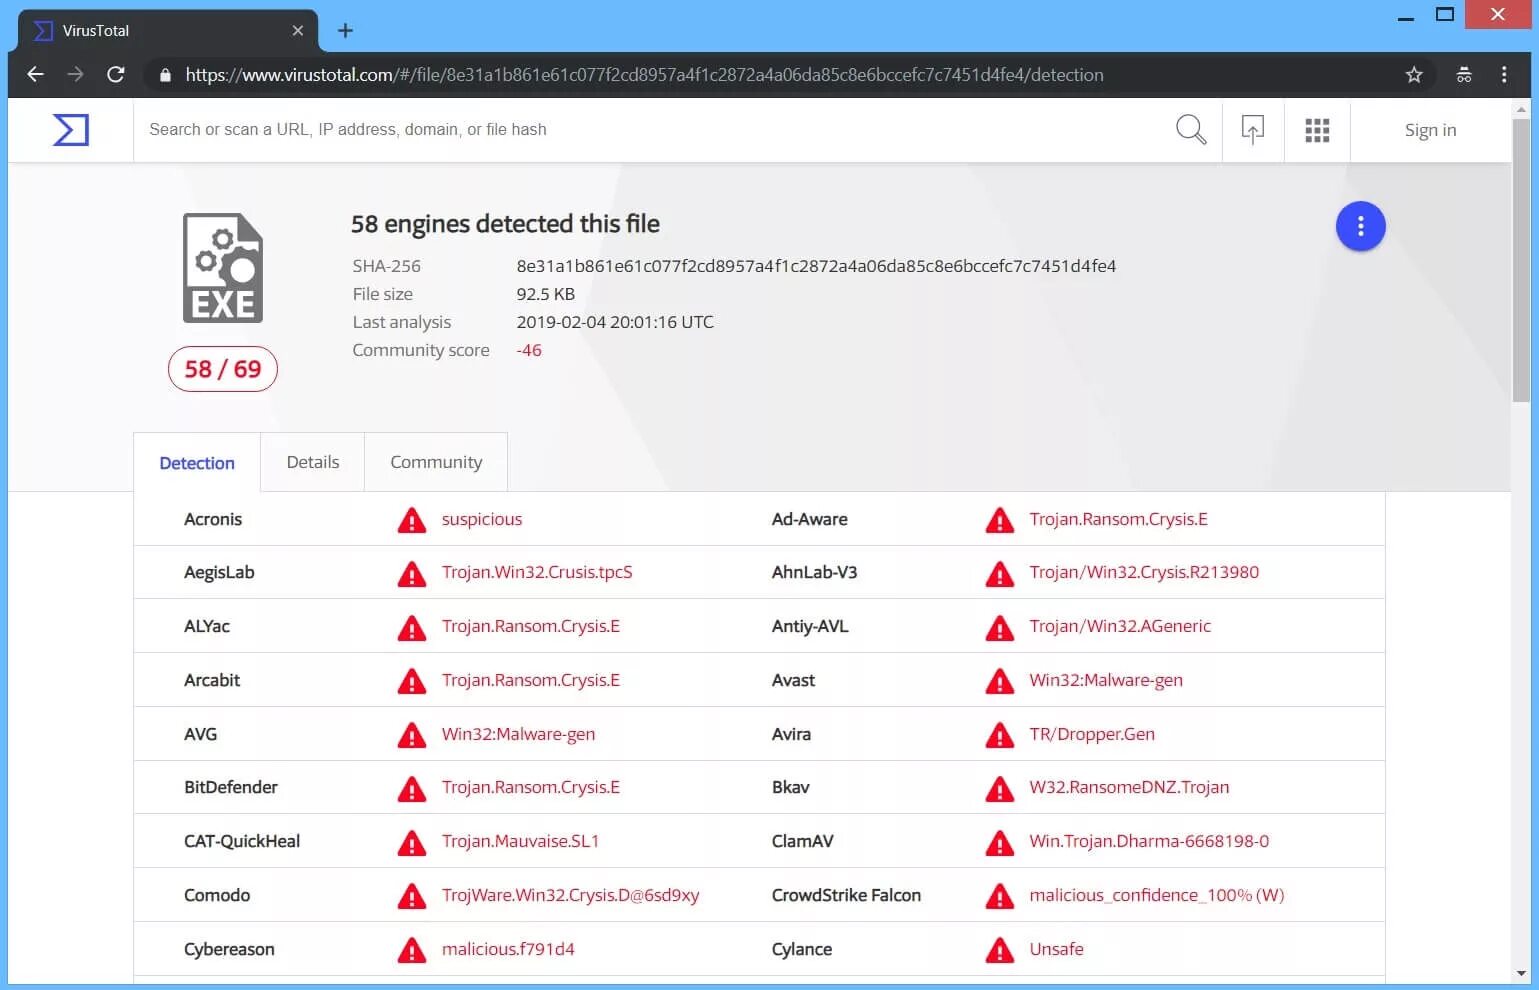Click the Win.Trojan.Dharma-6668198-0 result
This screenshot has height=990, width=1539.
(x=1149, y=841)
